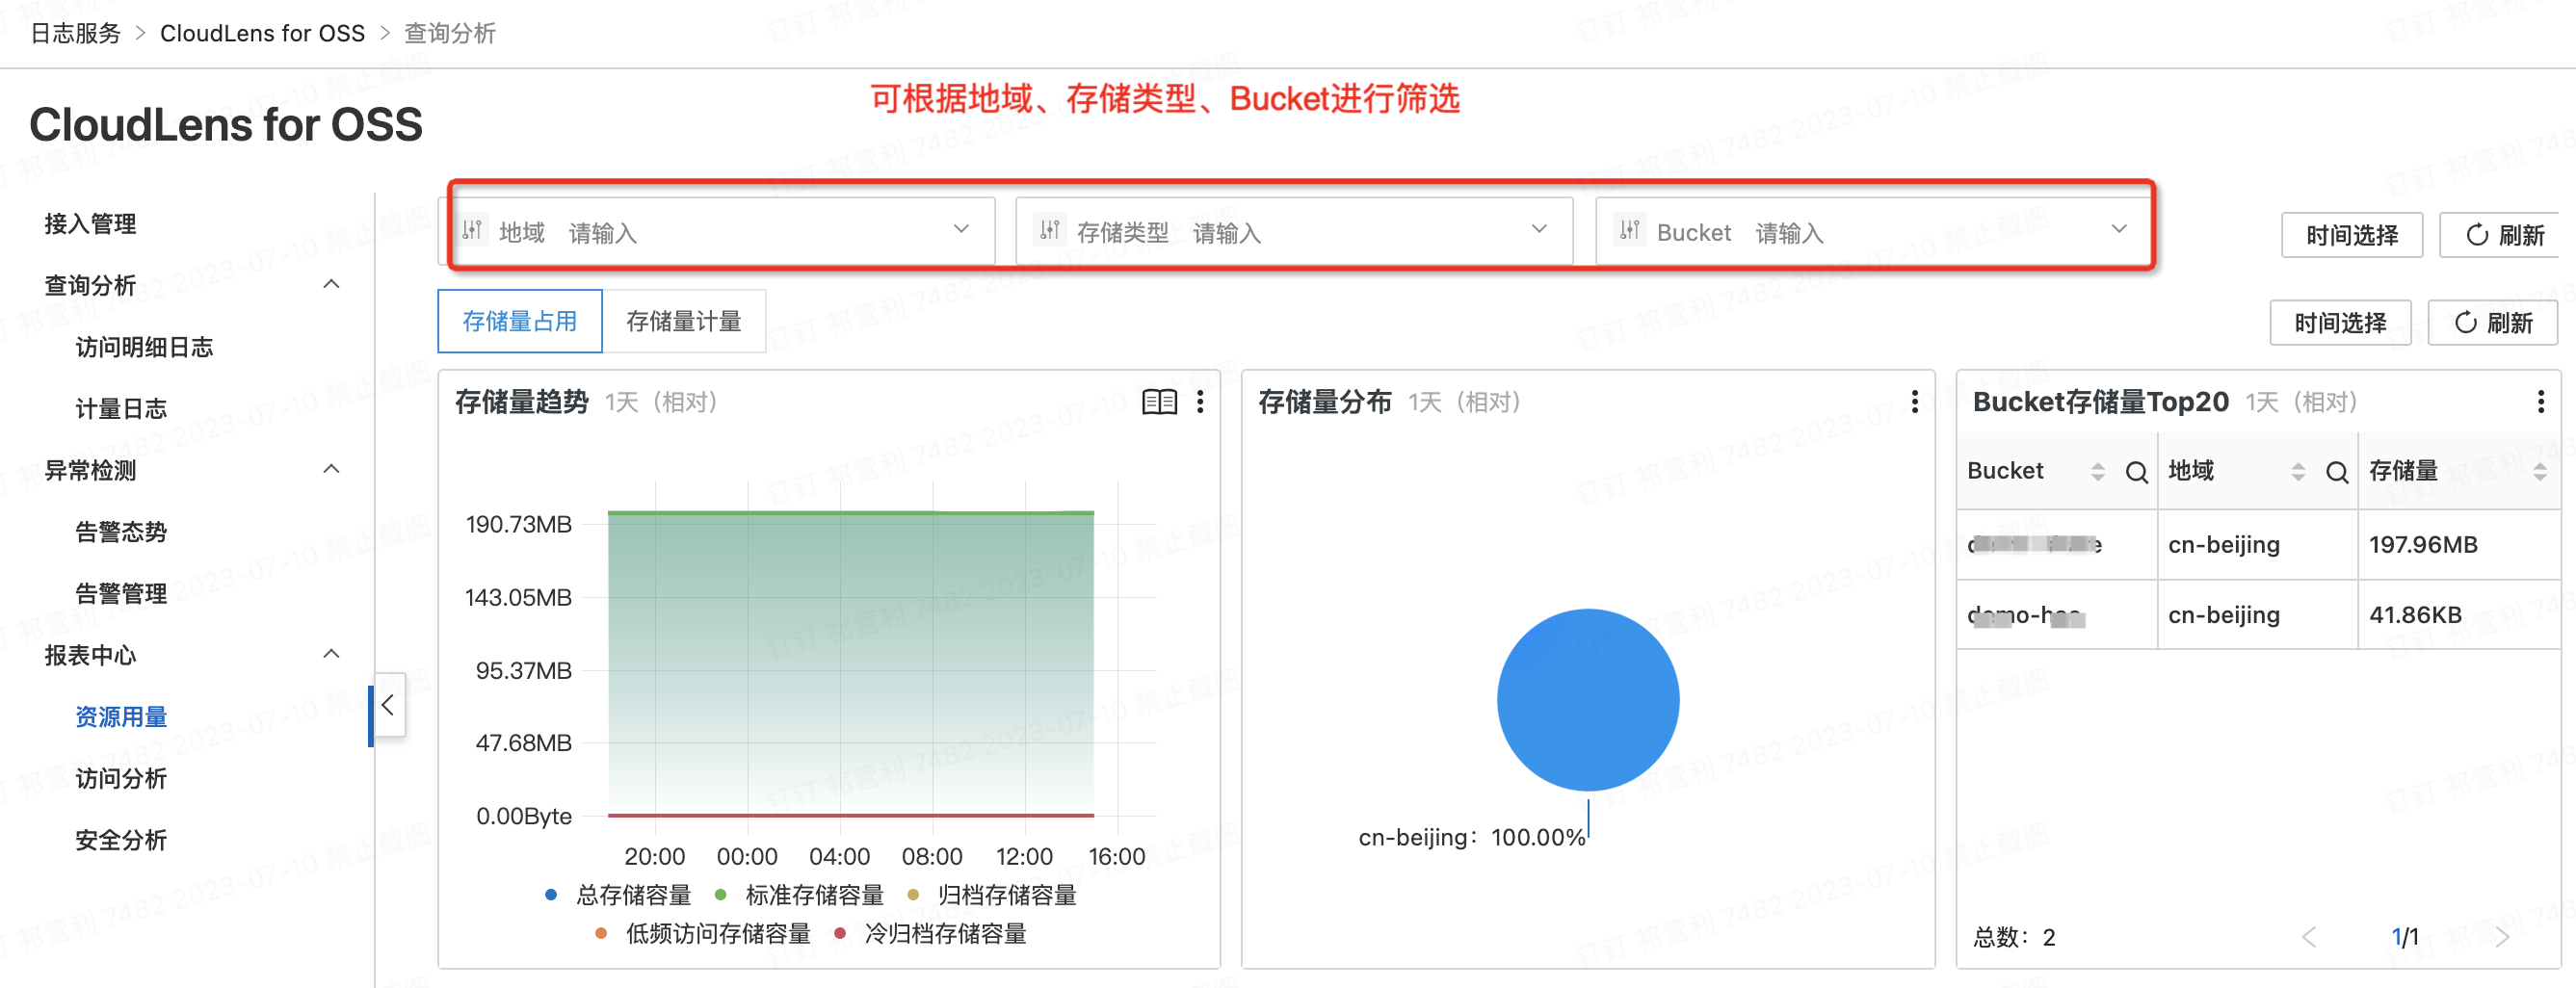Go to 日志服务 breadcrumb link

76,34
